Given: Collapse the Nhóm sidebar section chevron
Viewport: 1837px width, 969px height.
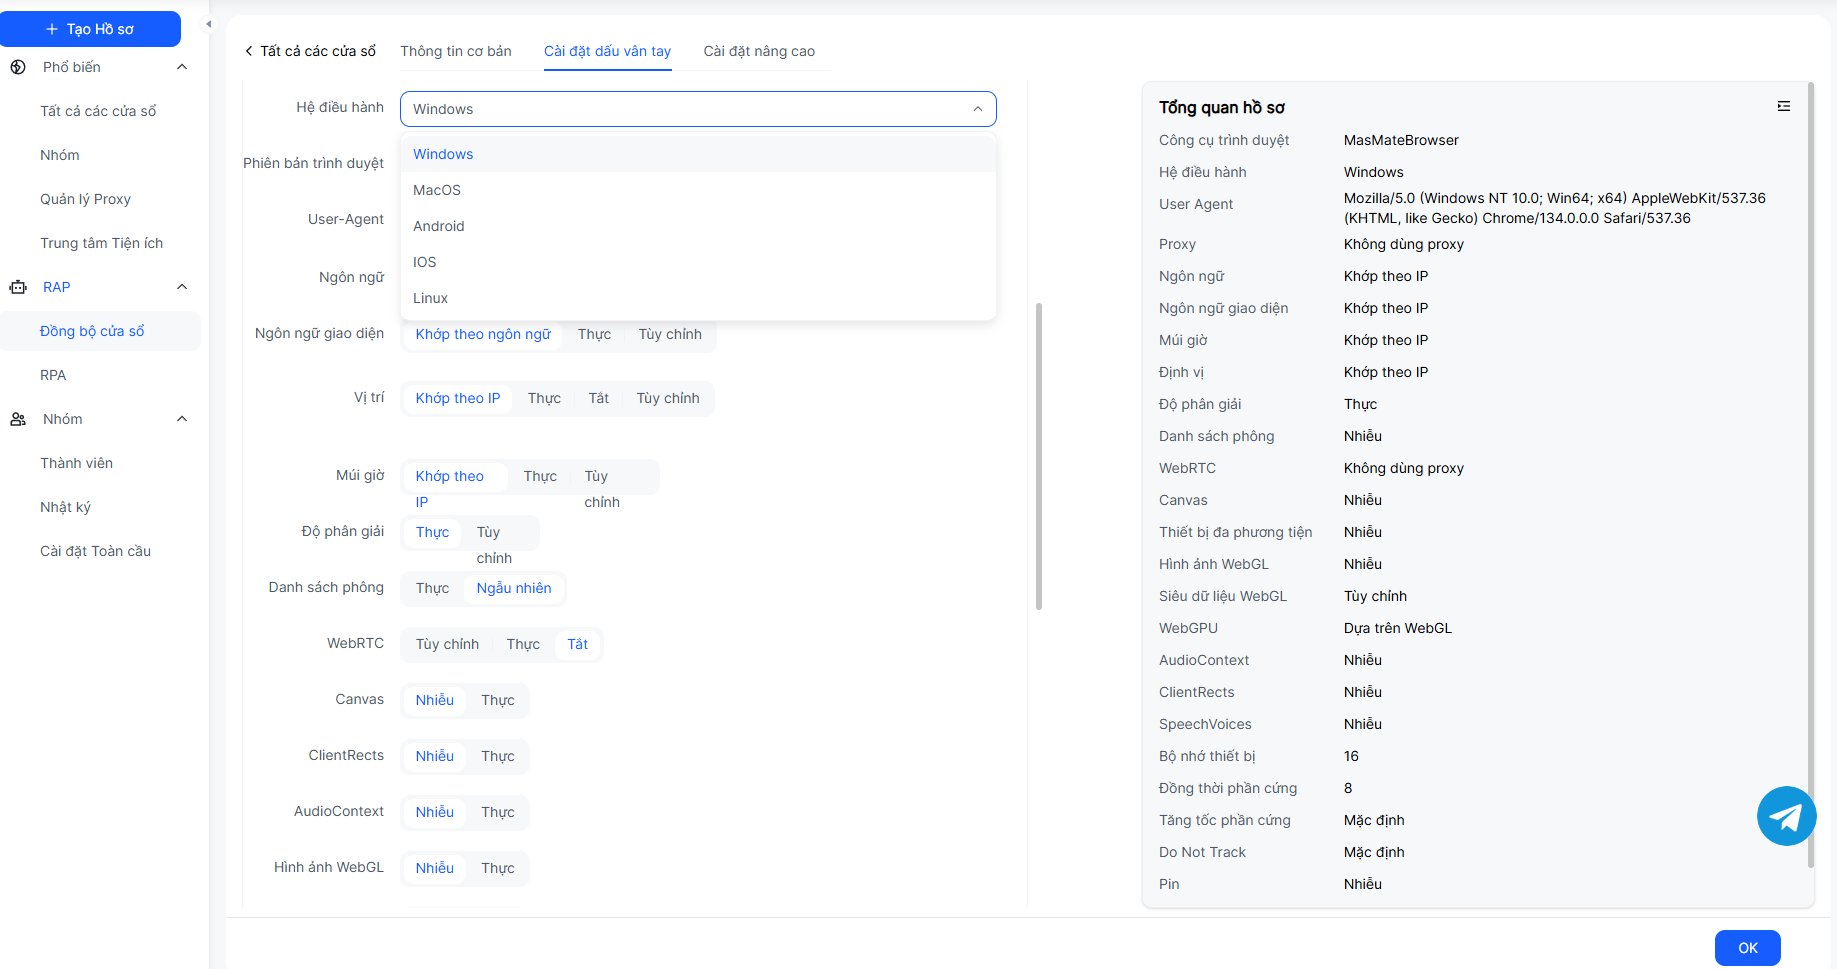Looking at the screenshot, I should (182, 419).
